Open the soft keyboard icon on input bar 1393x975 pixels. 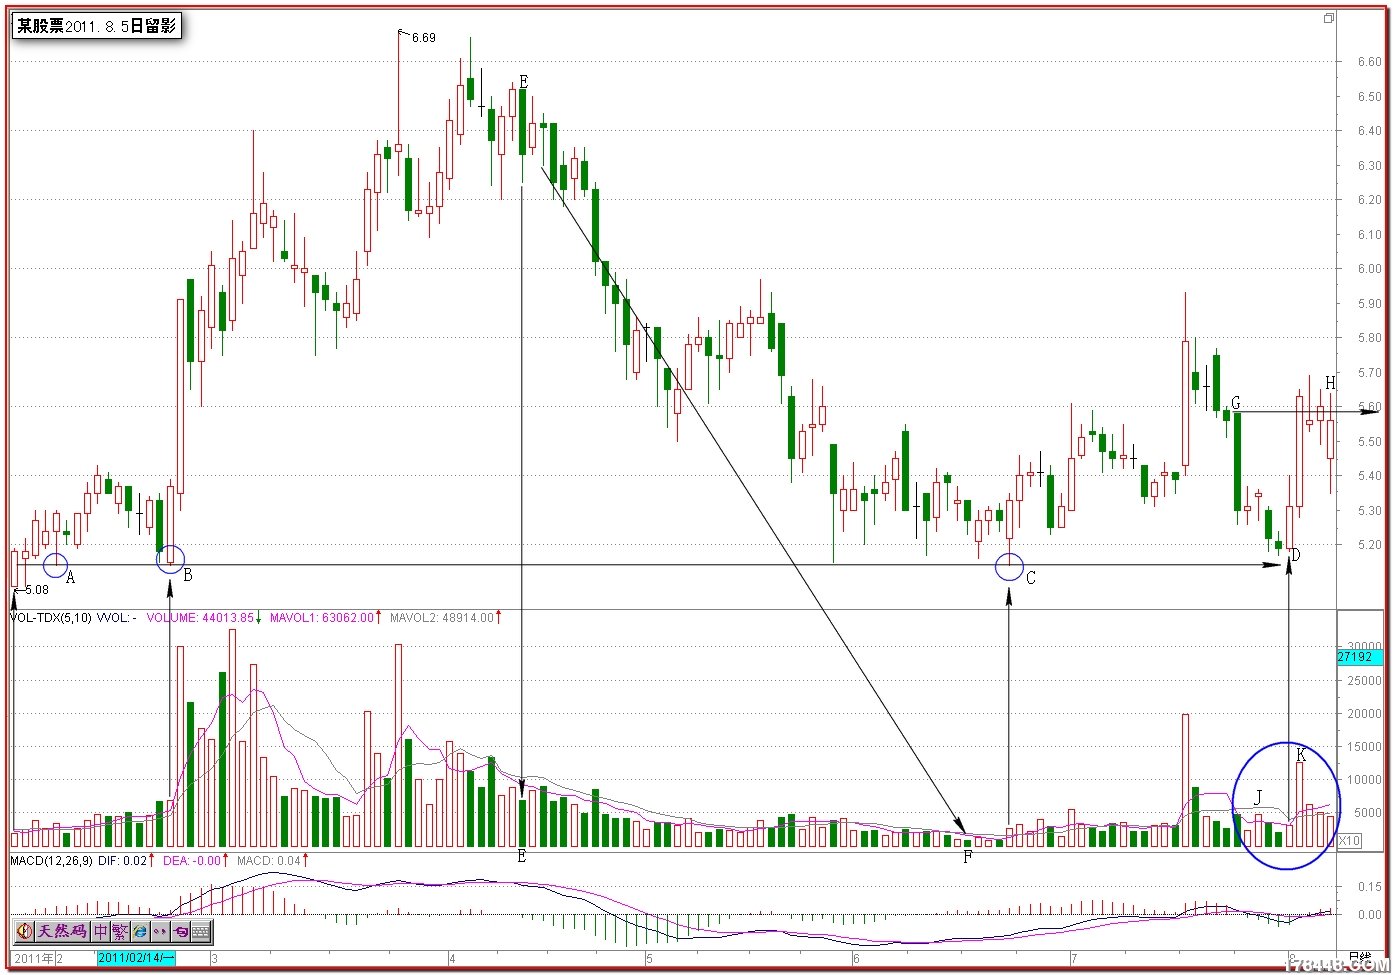[x=200, y=932]
